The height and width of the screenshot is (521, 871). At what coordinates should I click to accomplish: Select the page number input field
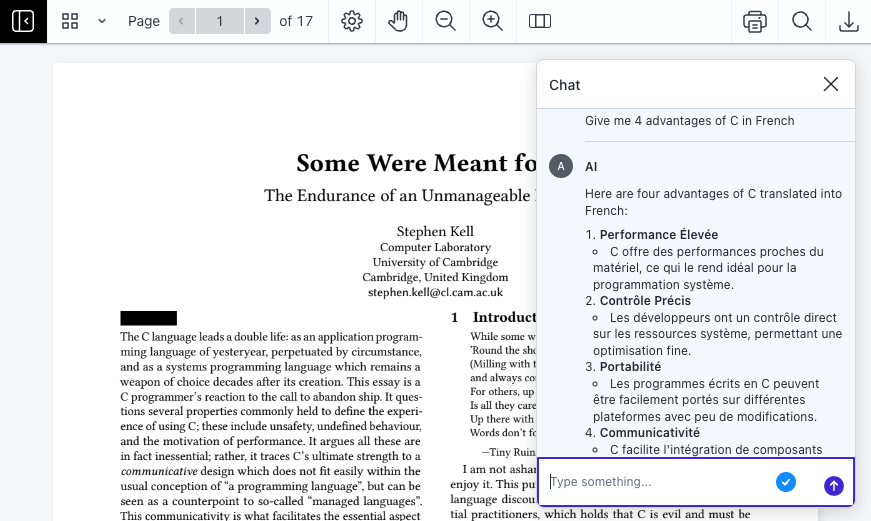click(x=219, y=21)
